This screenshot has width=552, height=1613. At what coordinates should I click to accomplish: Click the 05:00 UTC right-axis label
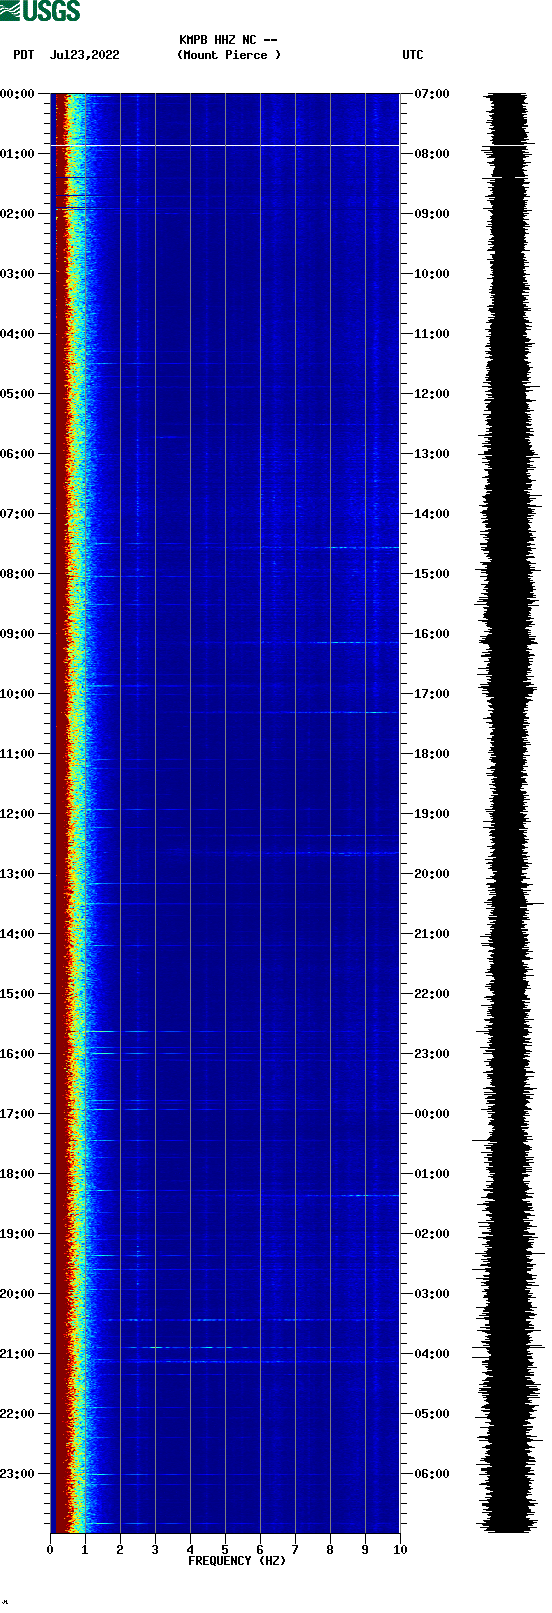click(x=432, y=1414)
